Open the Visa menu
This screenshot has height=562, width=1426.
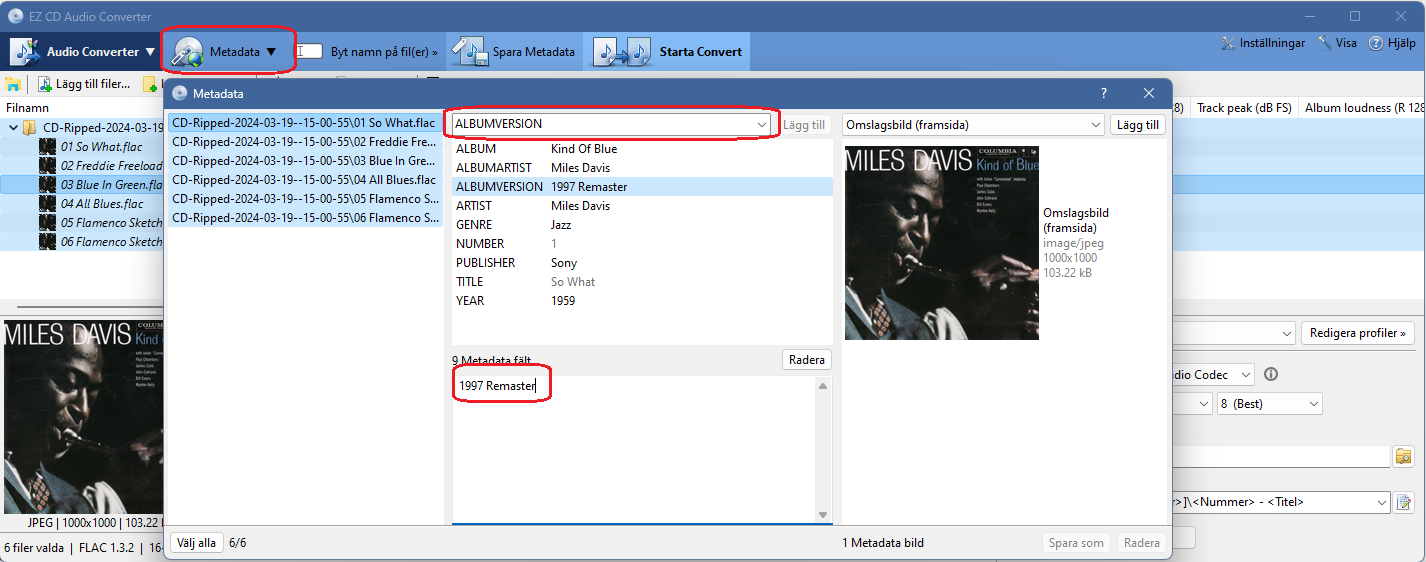[1337, 43]
